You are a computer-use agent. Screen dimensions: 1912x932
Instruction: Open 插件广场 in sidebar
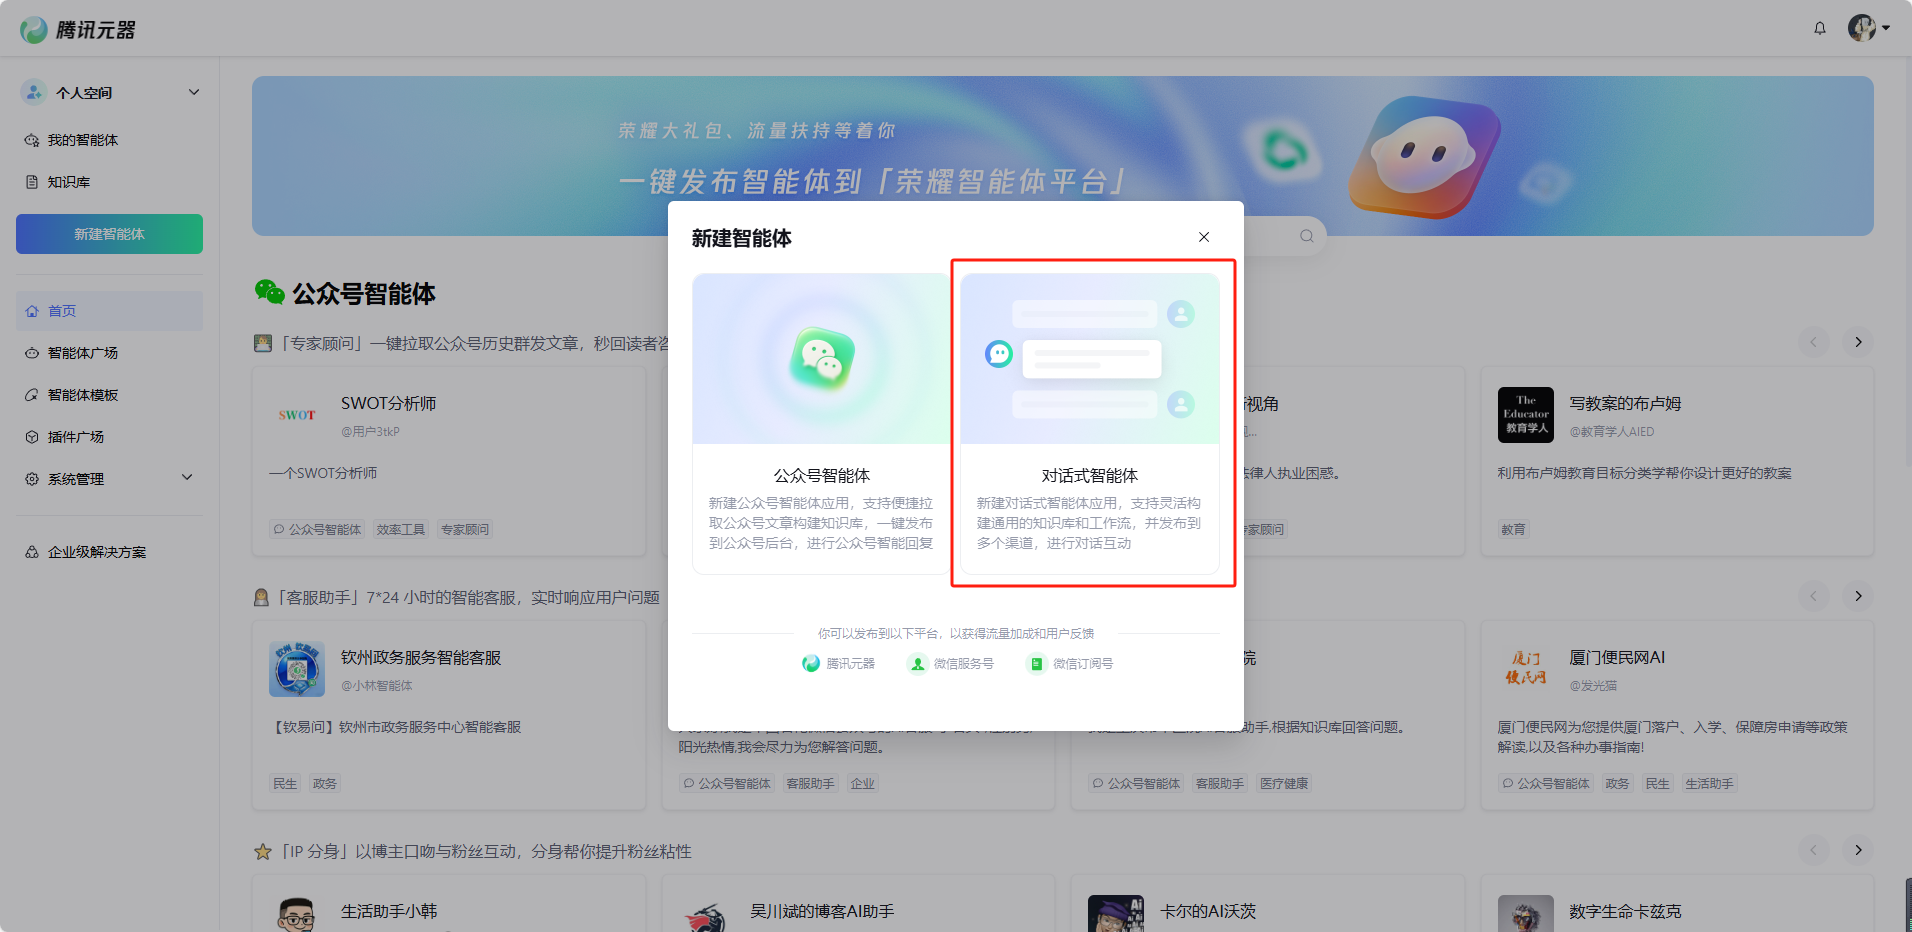pos(110,437)
